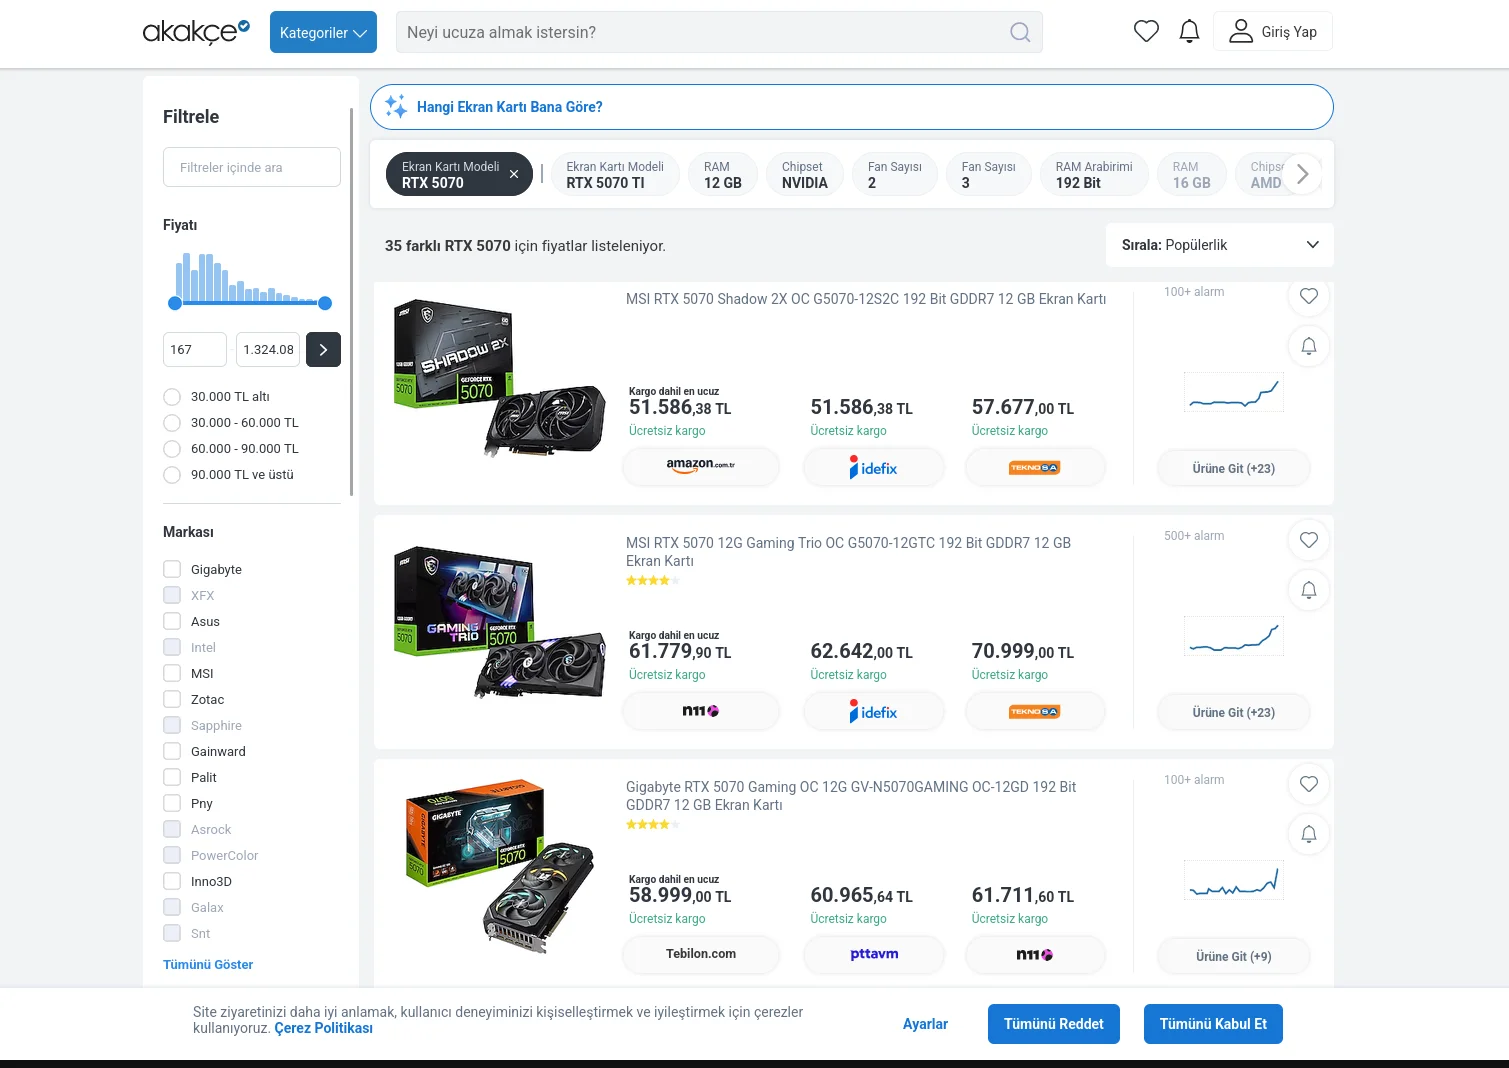
Task: Check the MSI brand checkbox
Action: (172, 673)
